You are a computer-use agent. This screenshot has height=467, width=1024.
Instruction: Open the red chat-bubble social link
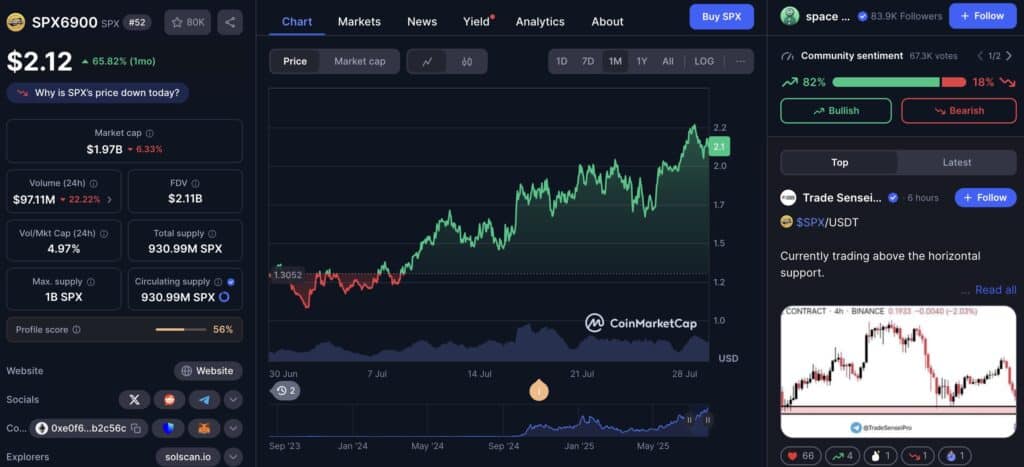click(x=170, y=400)
